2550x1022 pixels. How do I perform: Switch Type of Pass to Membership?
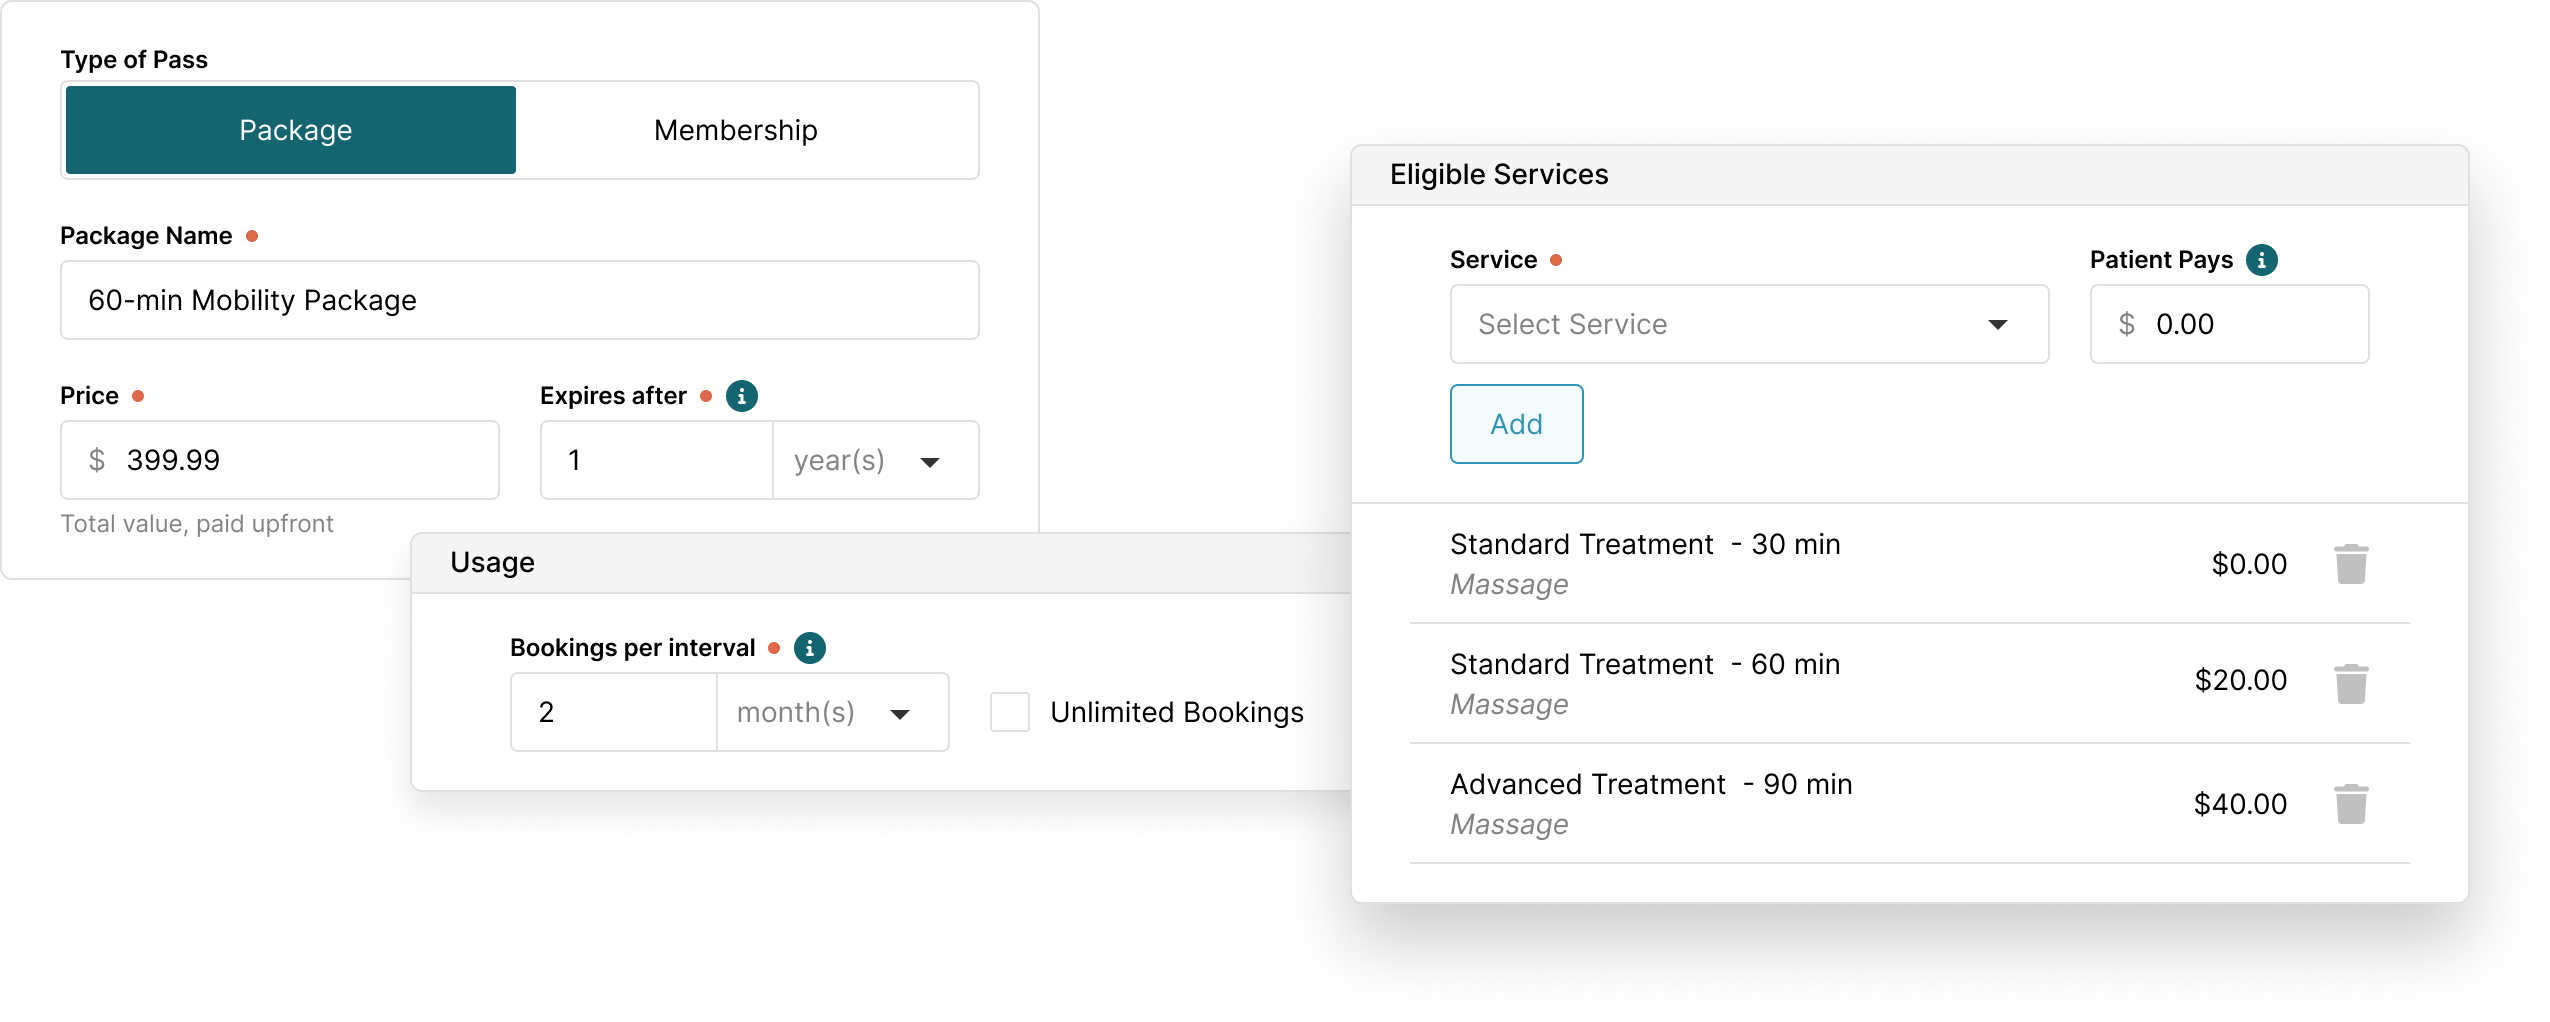[736, 130]
